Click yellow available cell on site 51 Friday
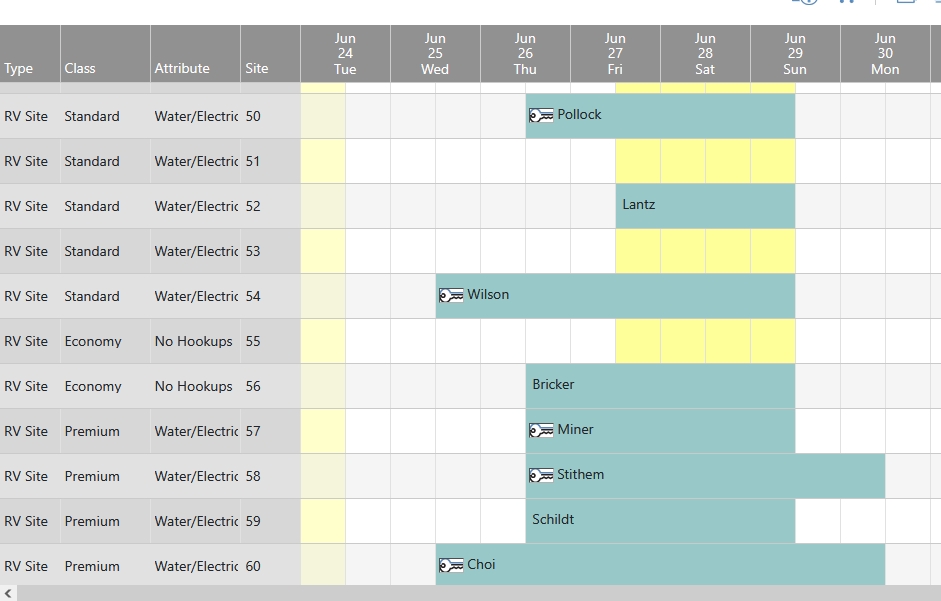941x601 pixels. [x=638, y=161]
